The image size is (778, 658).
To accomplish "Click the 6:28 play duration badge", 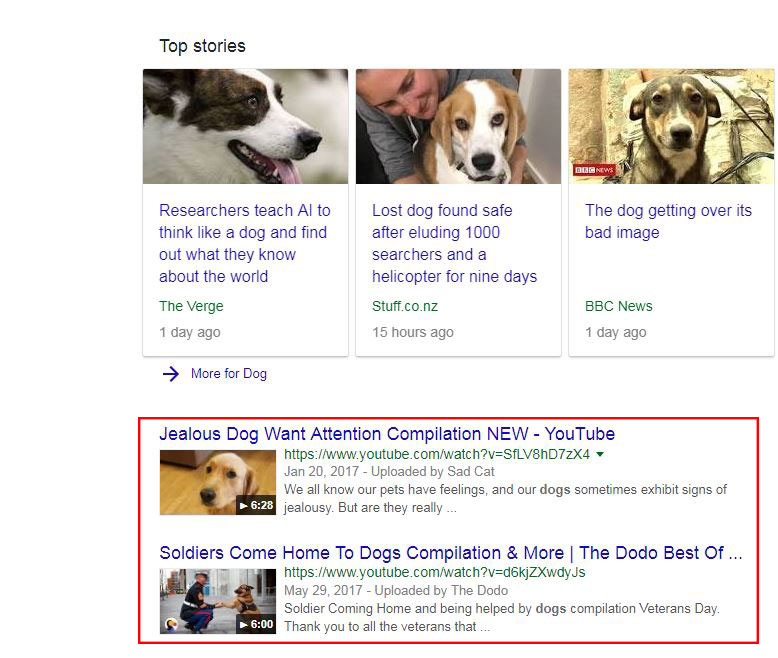I will coord(256,505).
